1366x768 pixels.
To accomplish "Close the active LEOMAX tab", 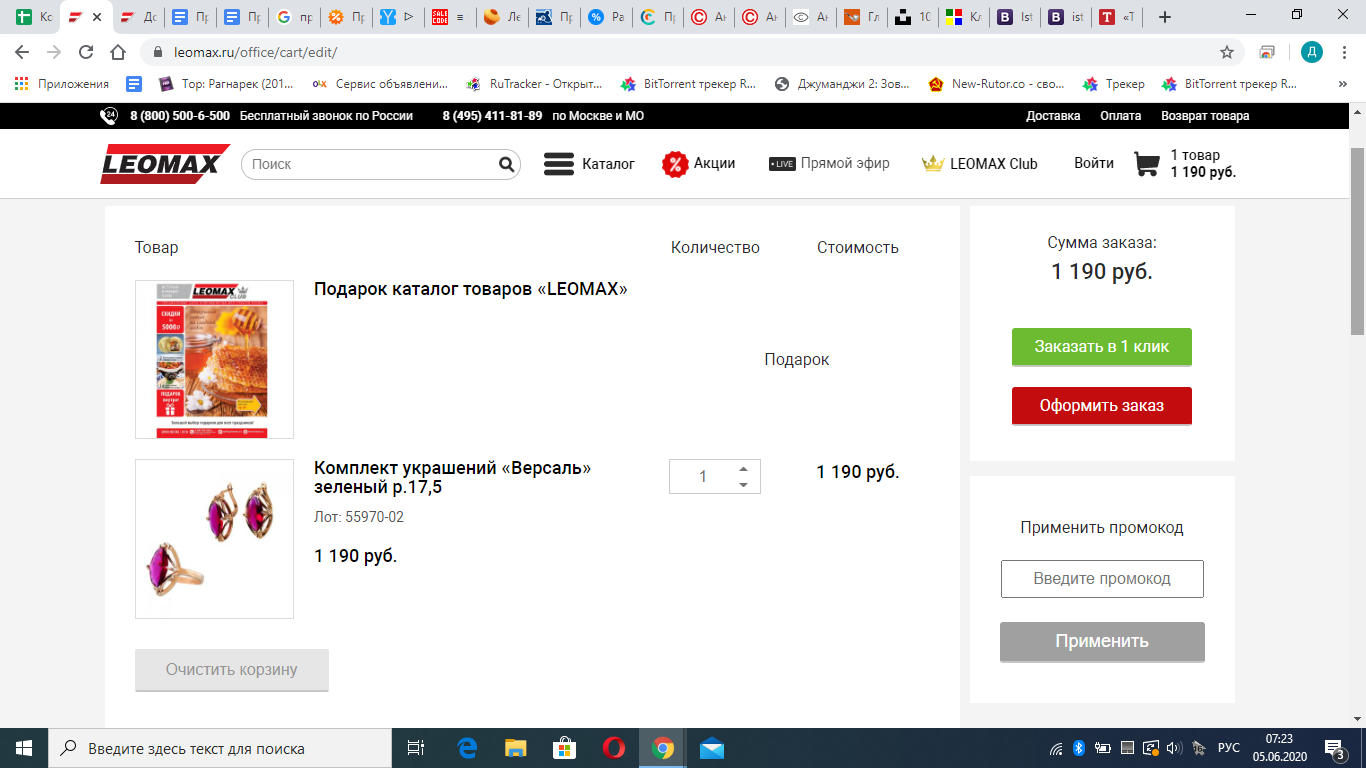I will click(97, 17).
